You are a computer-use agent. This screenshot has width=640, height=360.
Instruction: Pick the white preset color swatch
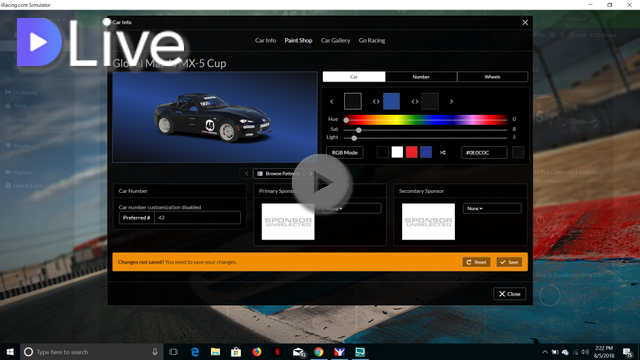tap(397, 152)
